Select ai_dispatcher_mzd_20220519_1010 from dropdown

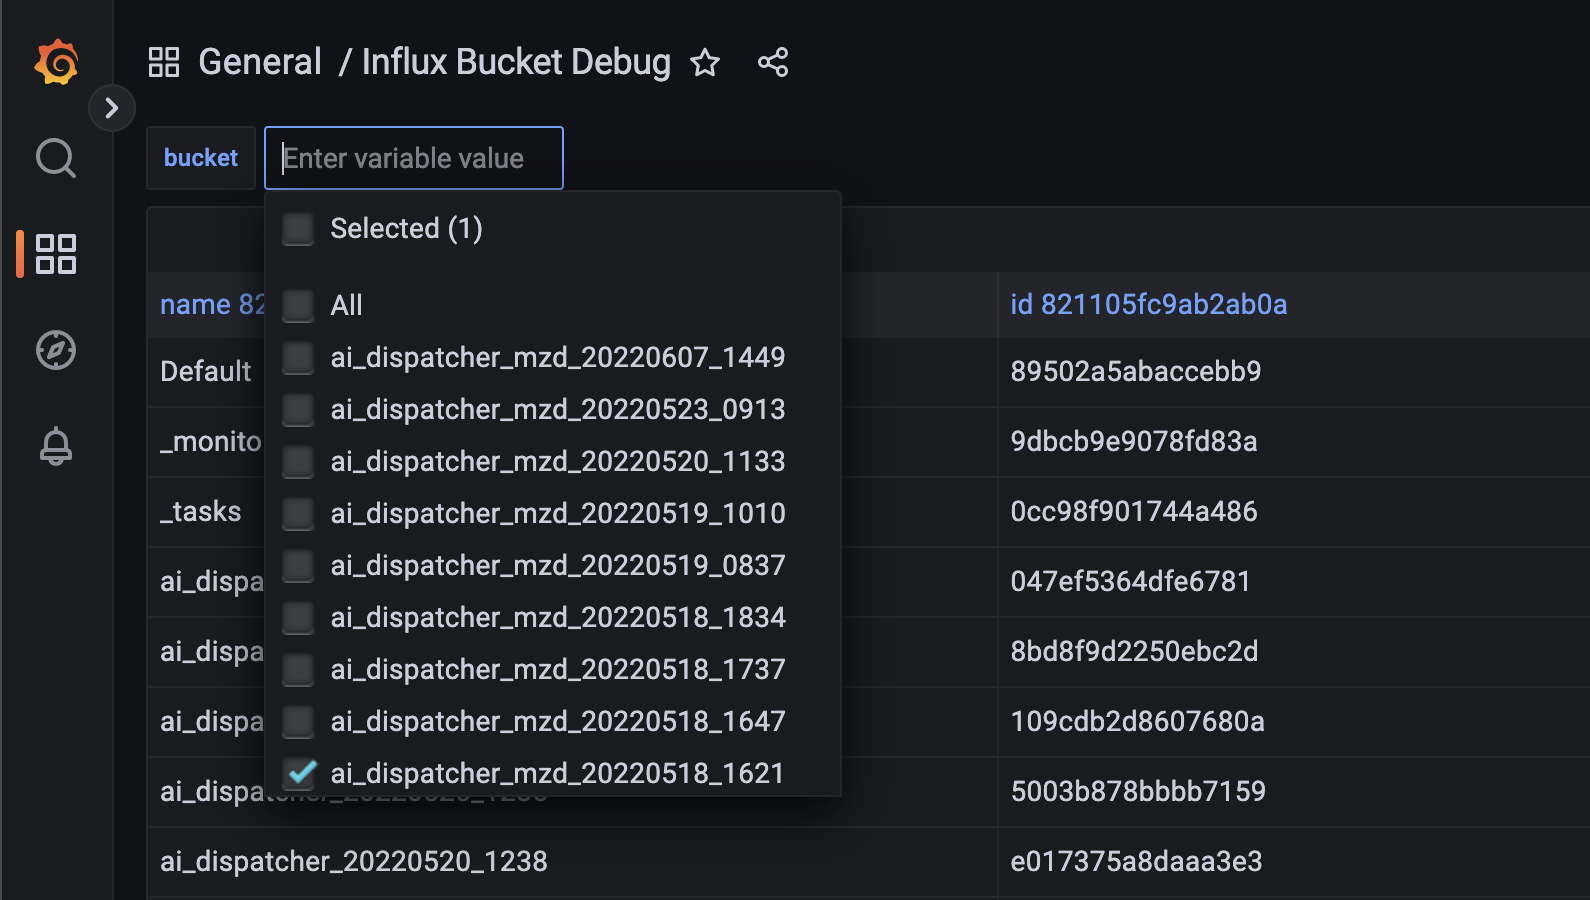(558, 513)
